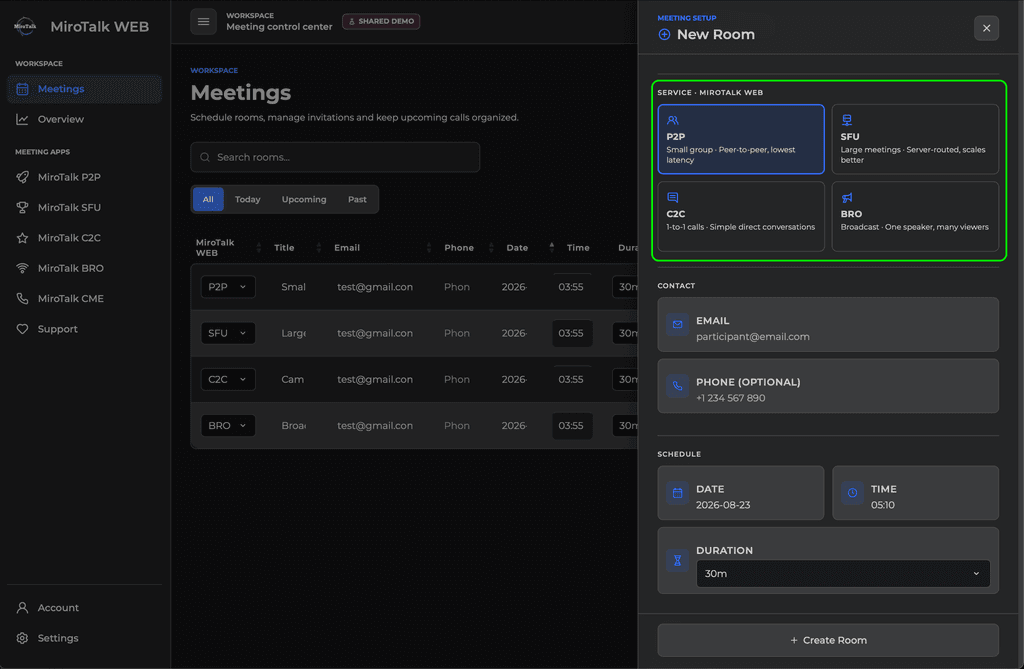Click the MiroTalk CME phone icon
This screenshot has height=669, width=1024.
[x=22, y=299]
